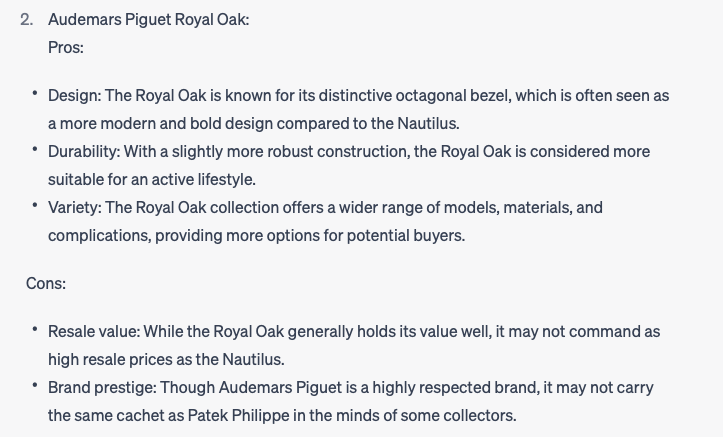The height and width of the screenshot is (437, 723).
Task: Click the 'Resale value:' bullet label
Action: pyautogui.click(x=94, y=331)
